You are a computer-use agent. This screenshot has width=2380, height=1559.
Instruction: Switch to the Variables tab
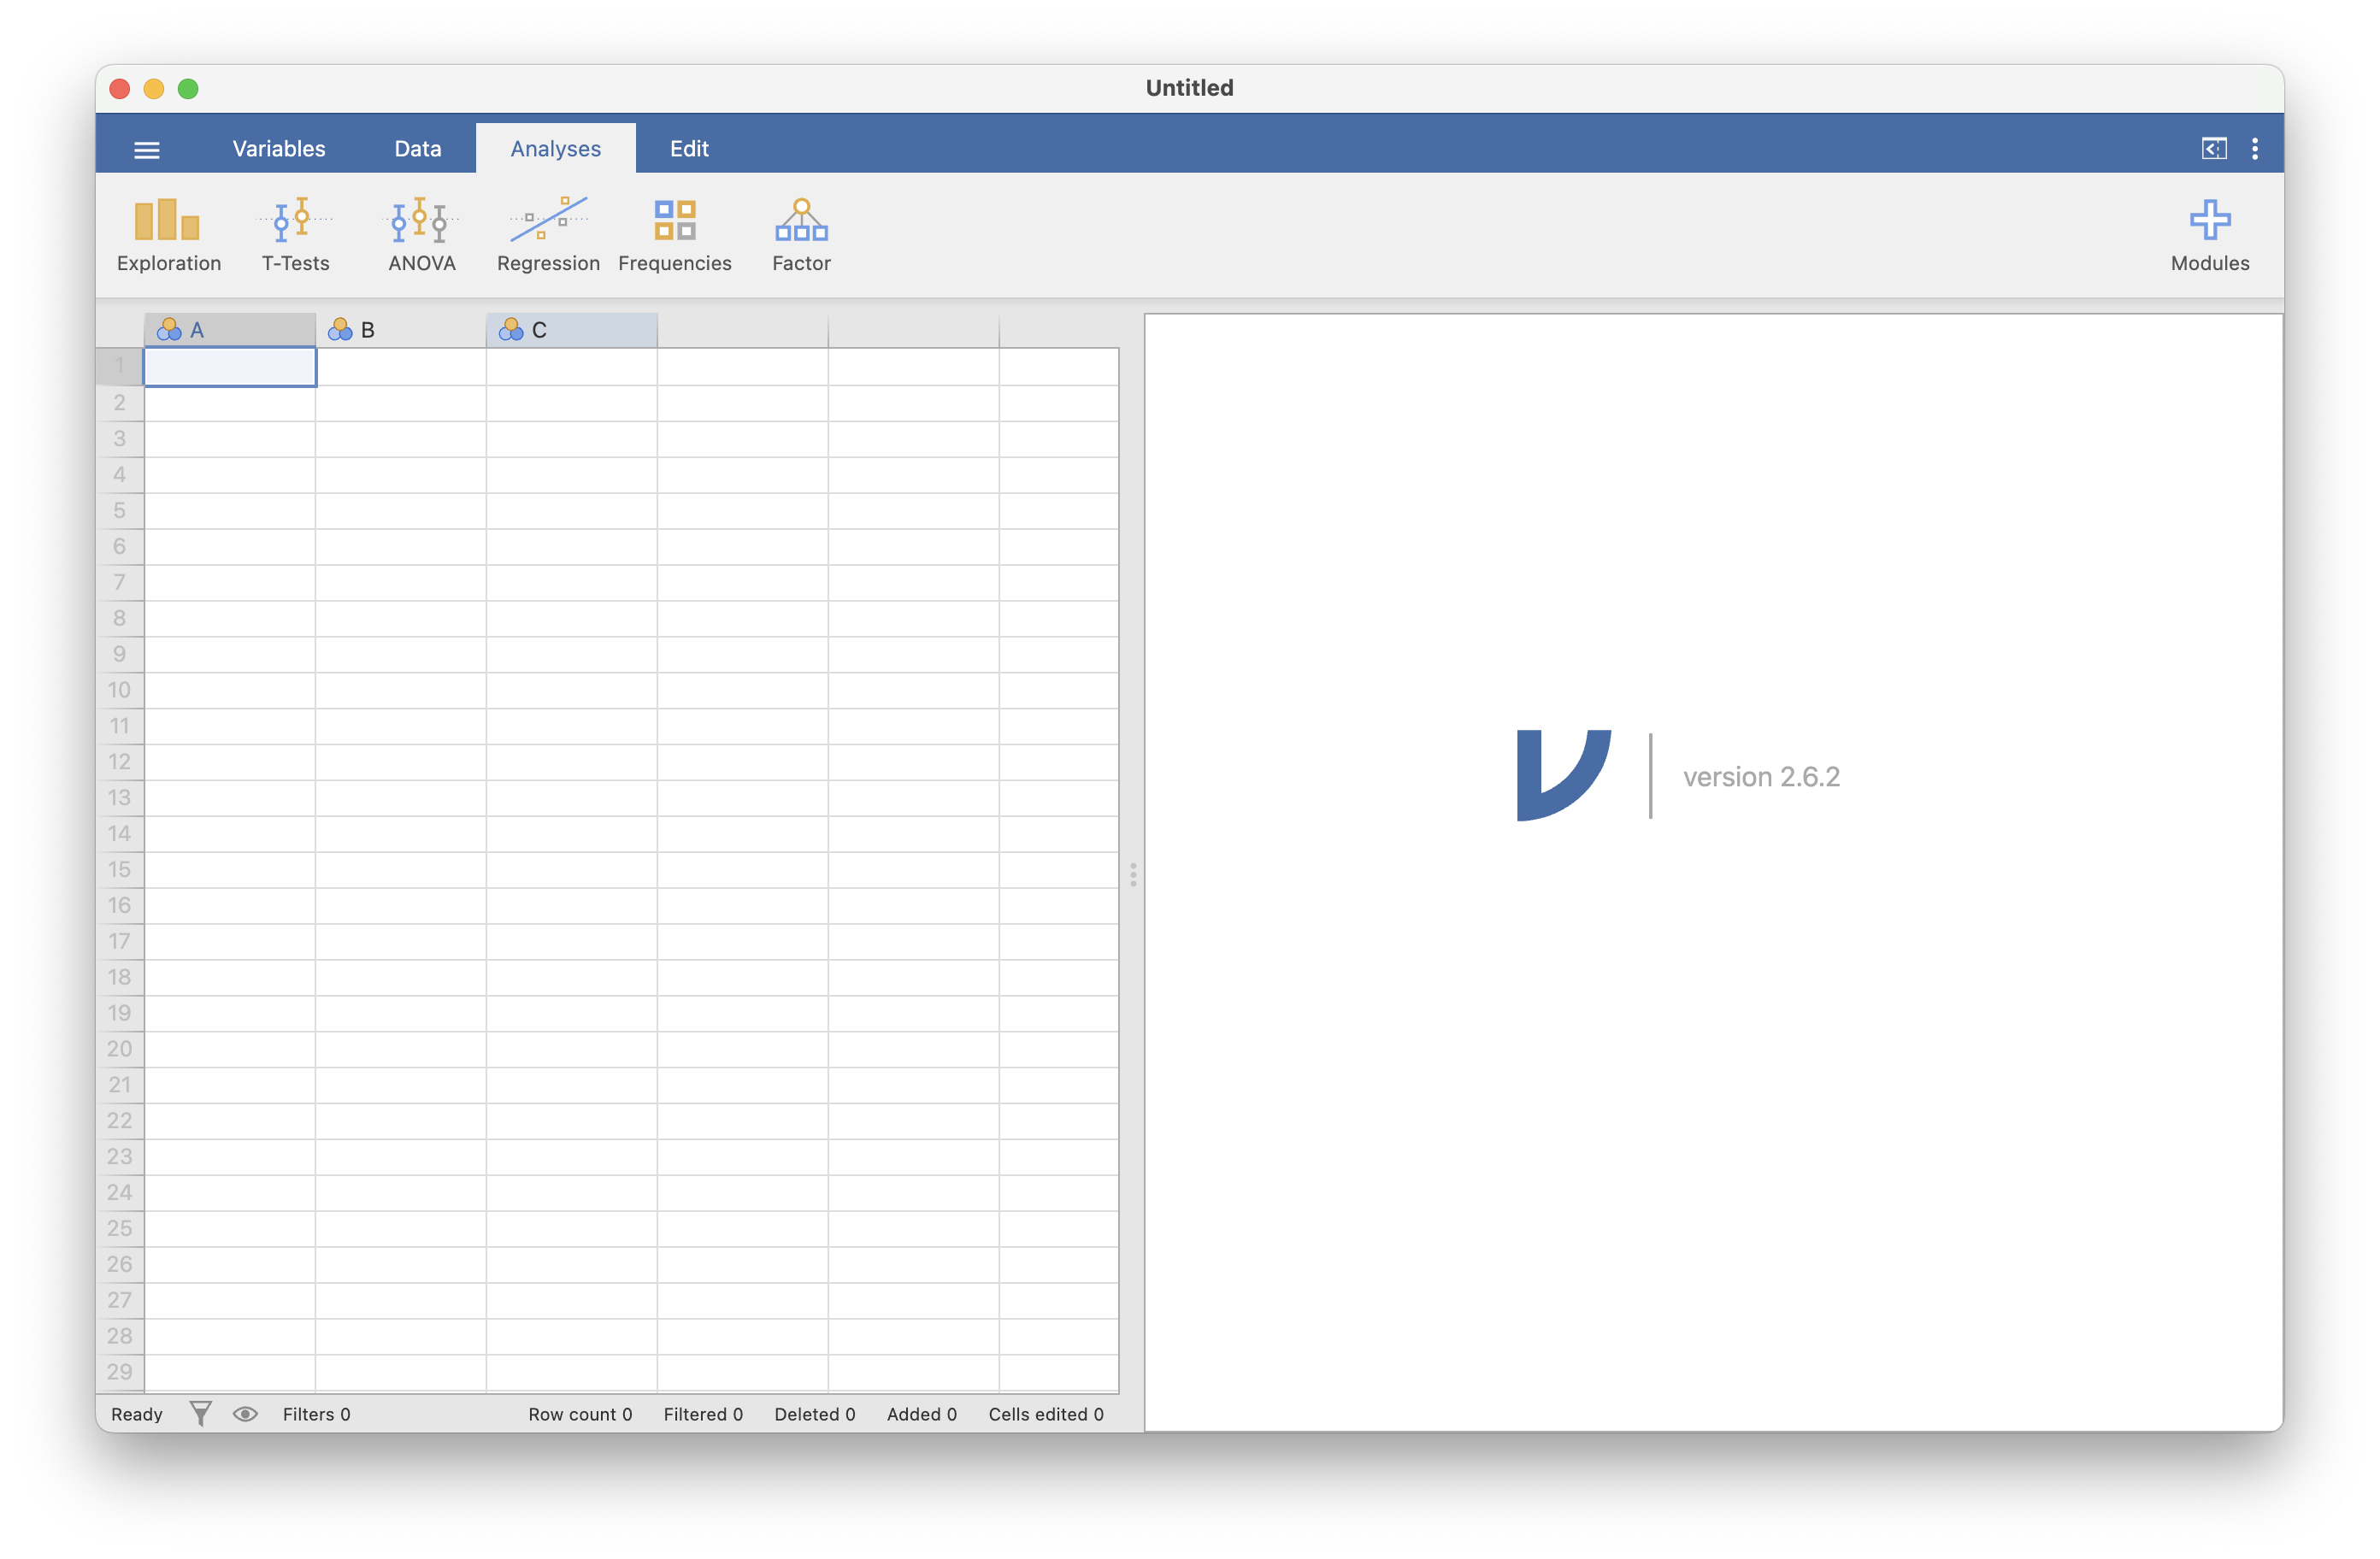click(279, 149)
